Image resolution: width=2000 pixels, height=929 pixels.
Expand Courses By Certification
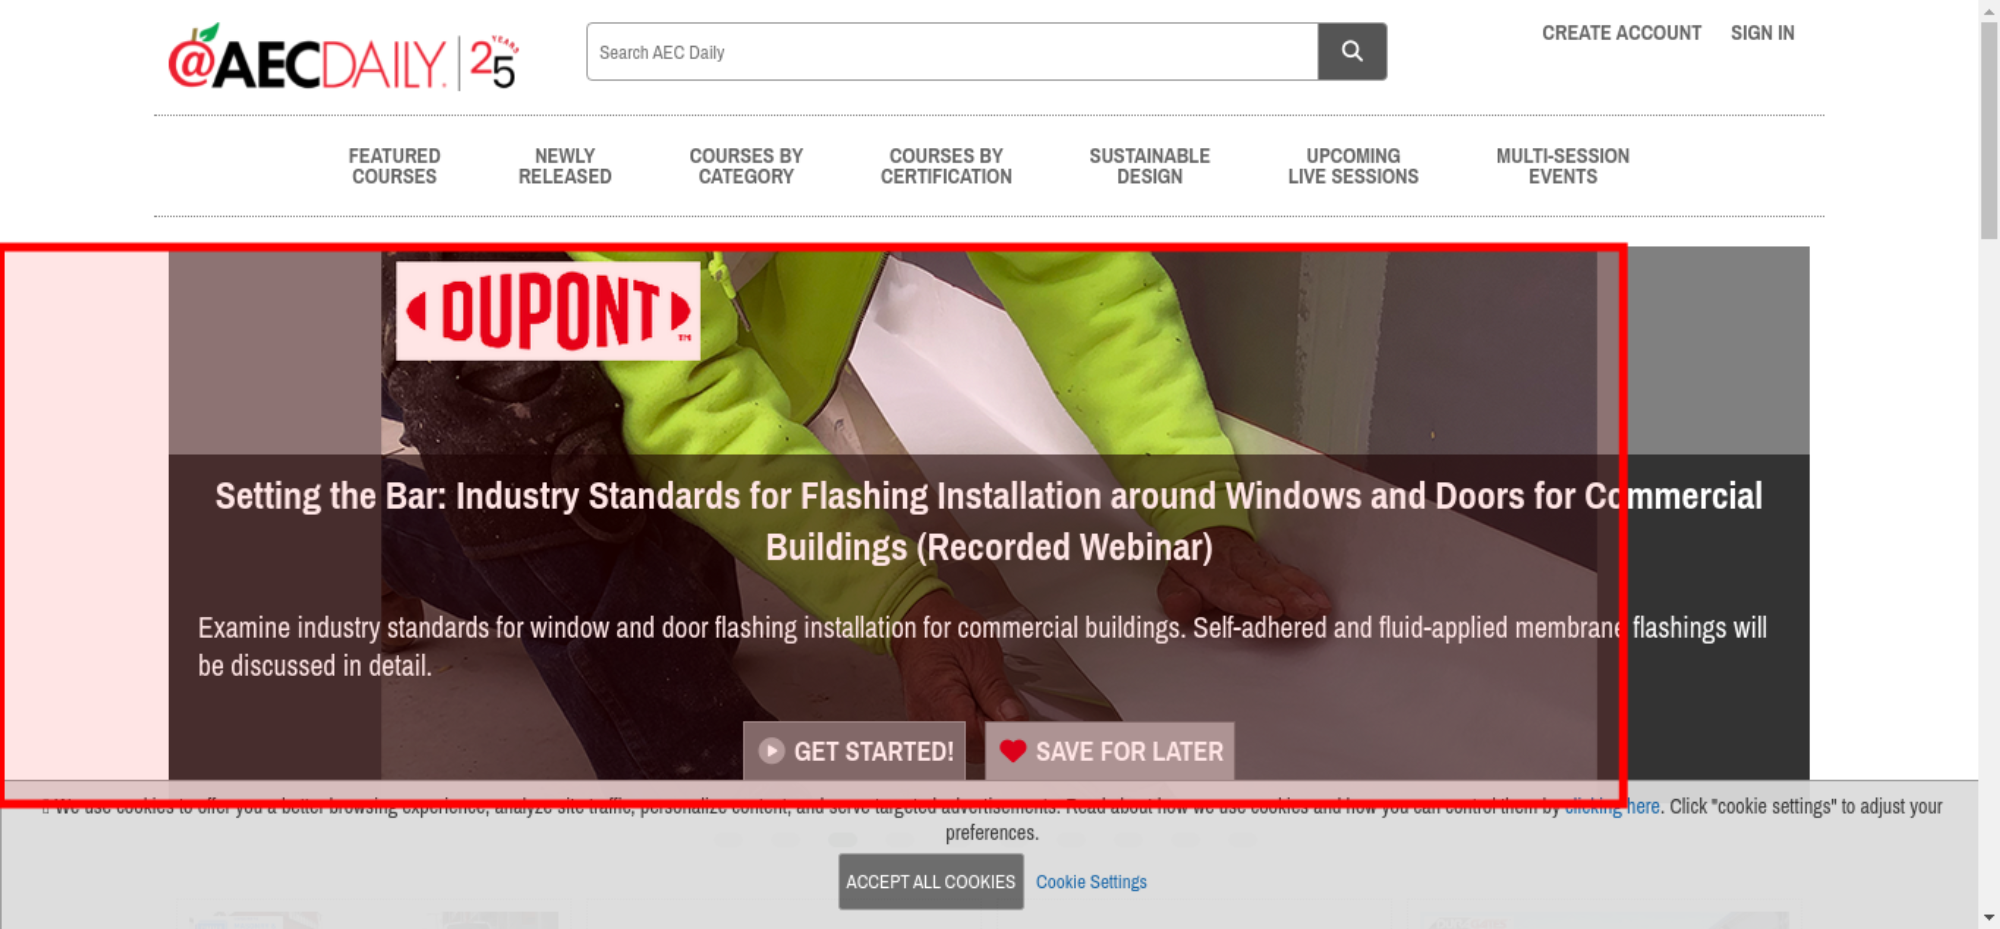[946, 166]
